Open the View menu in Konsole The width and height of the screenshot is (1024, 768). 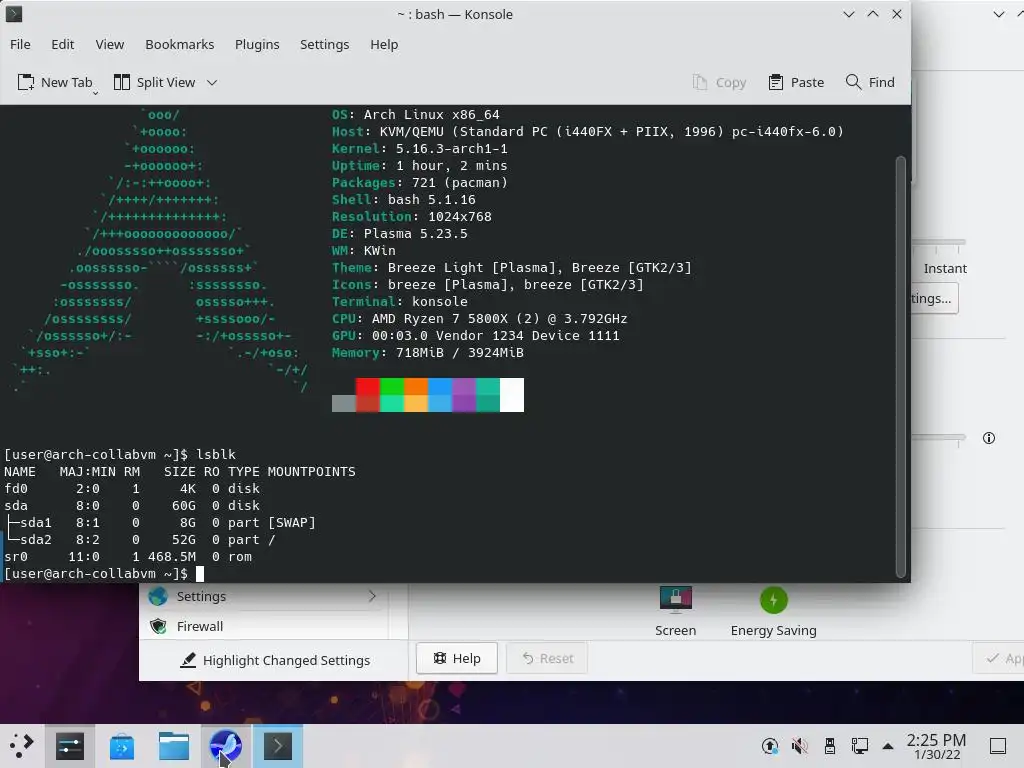tap(110, 44)
